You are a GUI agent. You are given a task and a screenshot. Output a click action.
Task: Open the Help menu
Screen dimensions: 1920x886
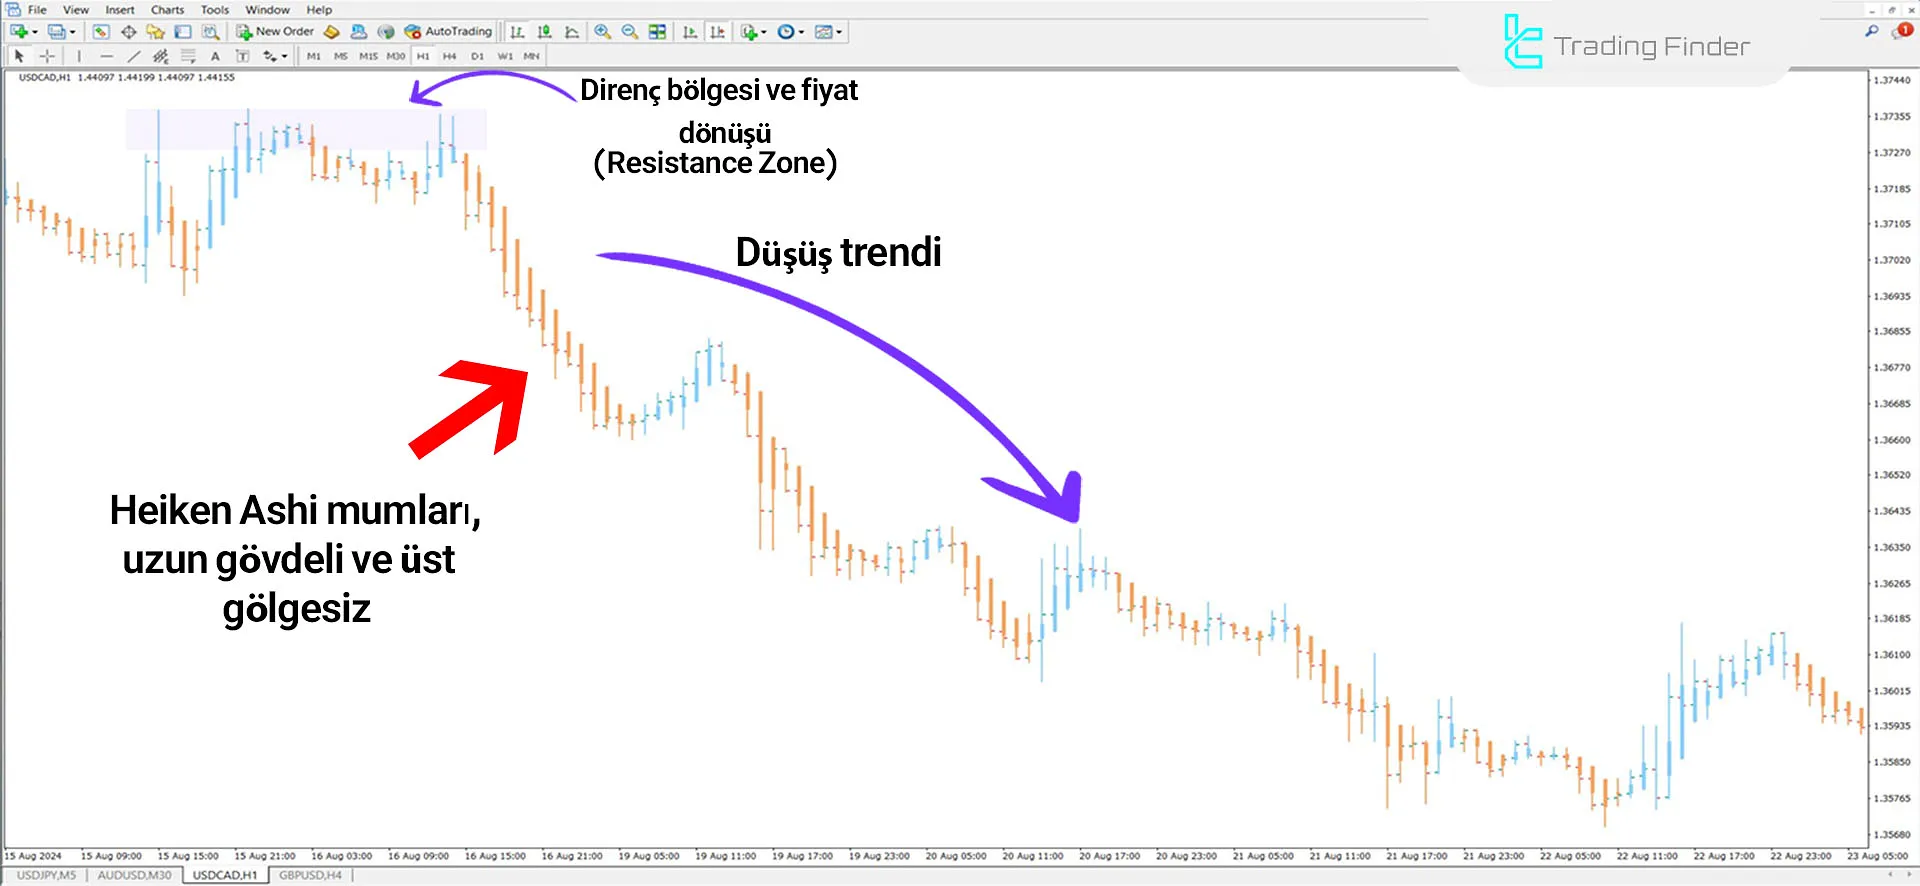319,10
